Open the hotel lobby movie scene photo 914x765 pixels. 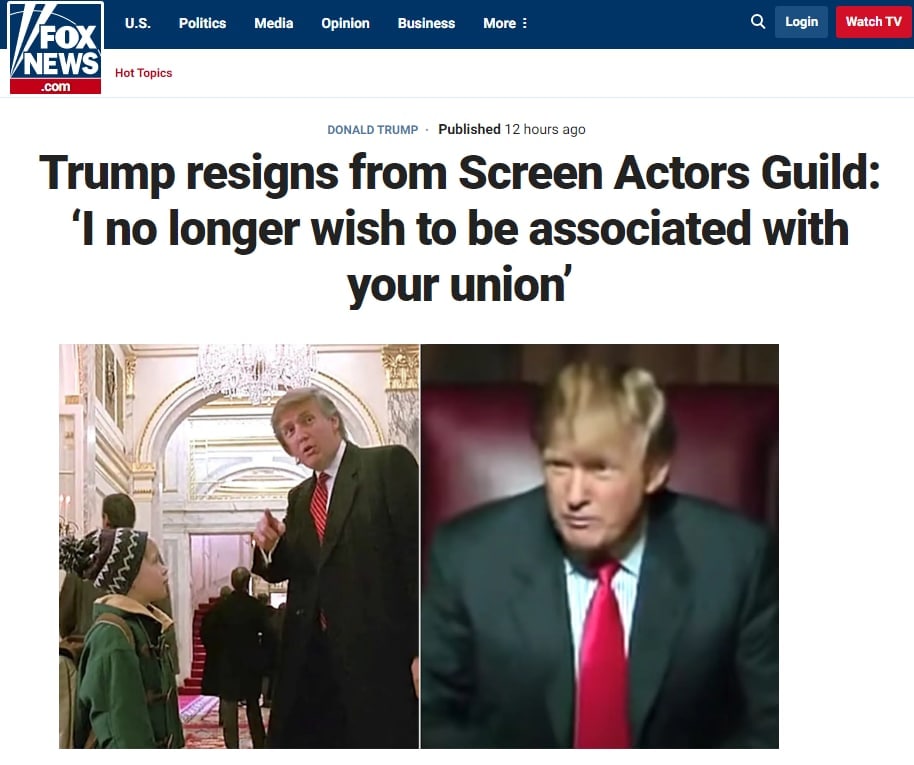click(239, 546)
